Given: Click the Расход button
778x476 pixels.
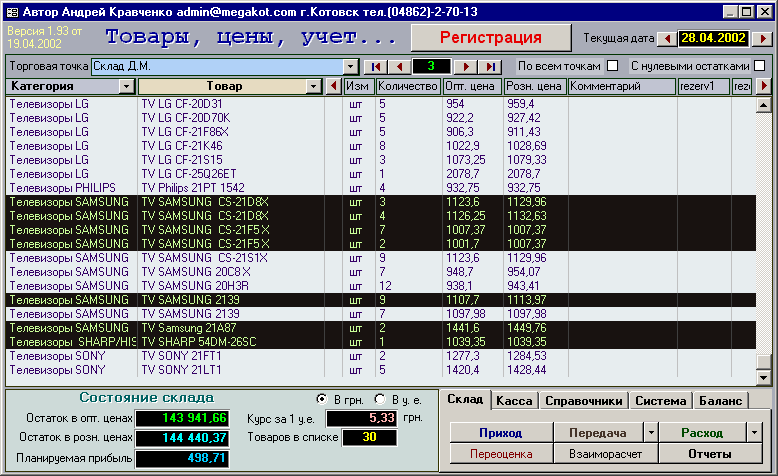Looking at the screenshot, I should coord(702,433).
